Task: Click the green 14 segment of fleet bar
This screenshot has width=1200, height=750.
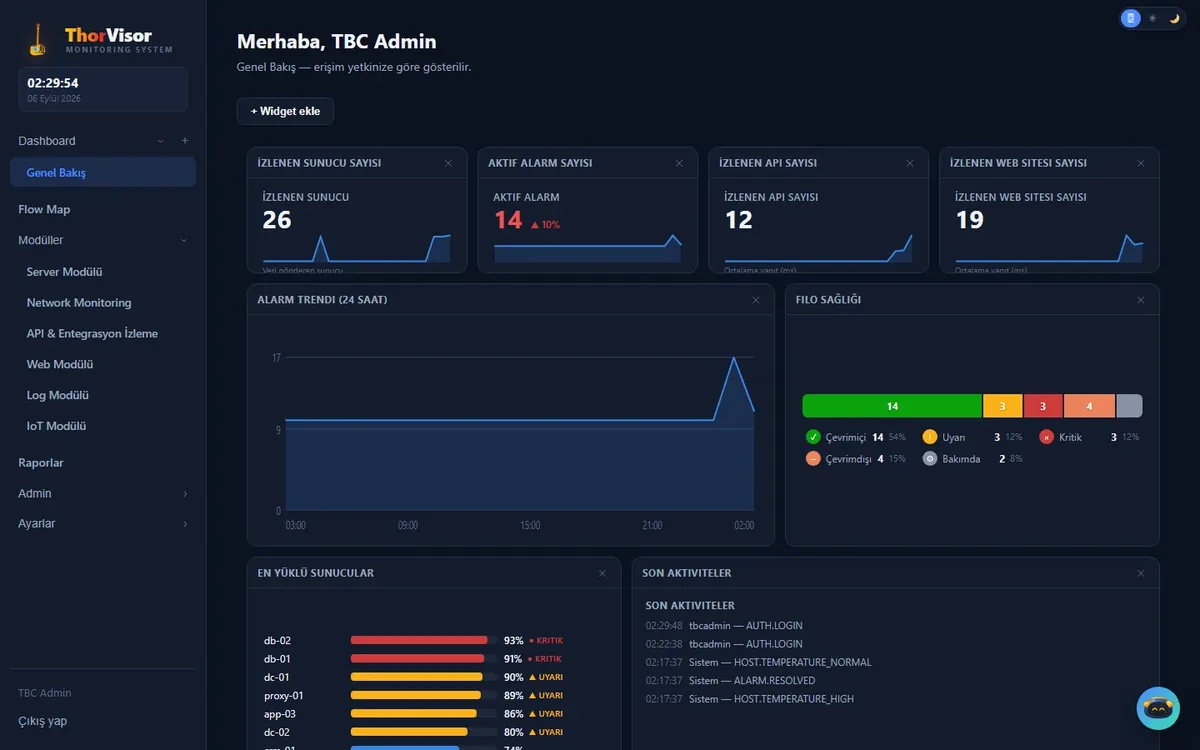Action: 892,406
